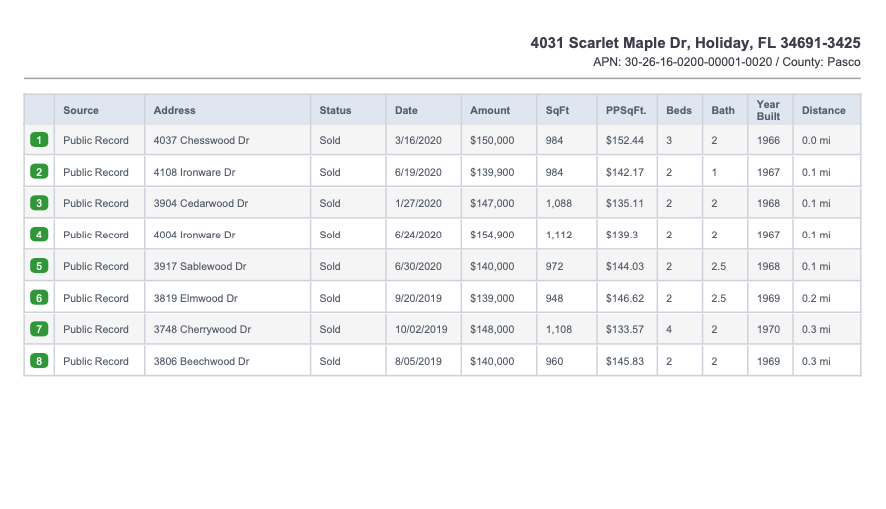Click the green number 1 badge
Screen dimensions: 886x509
39,140
